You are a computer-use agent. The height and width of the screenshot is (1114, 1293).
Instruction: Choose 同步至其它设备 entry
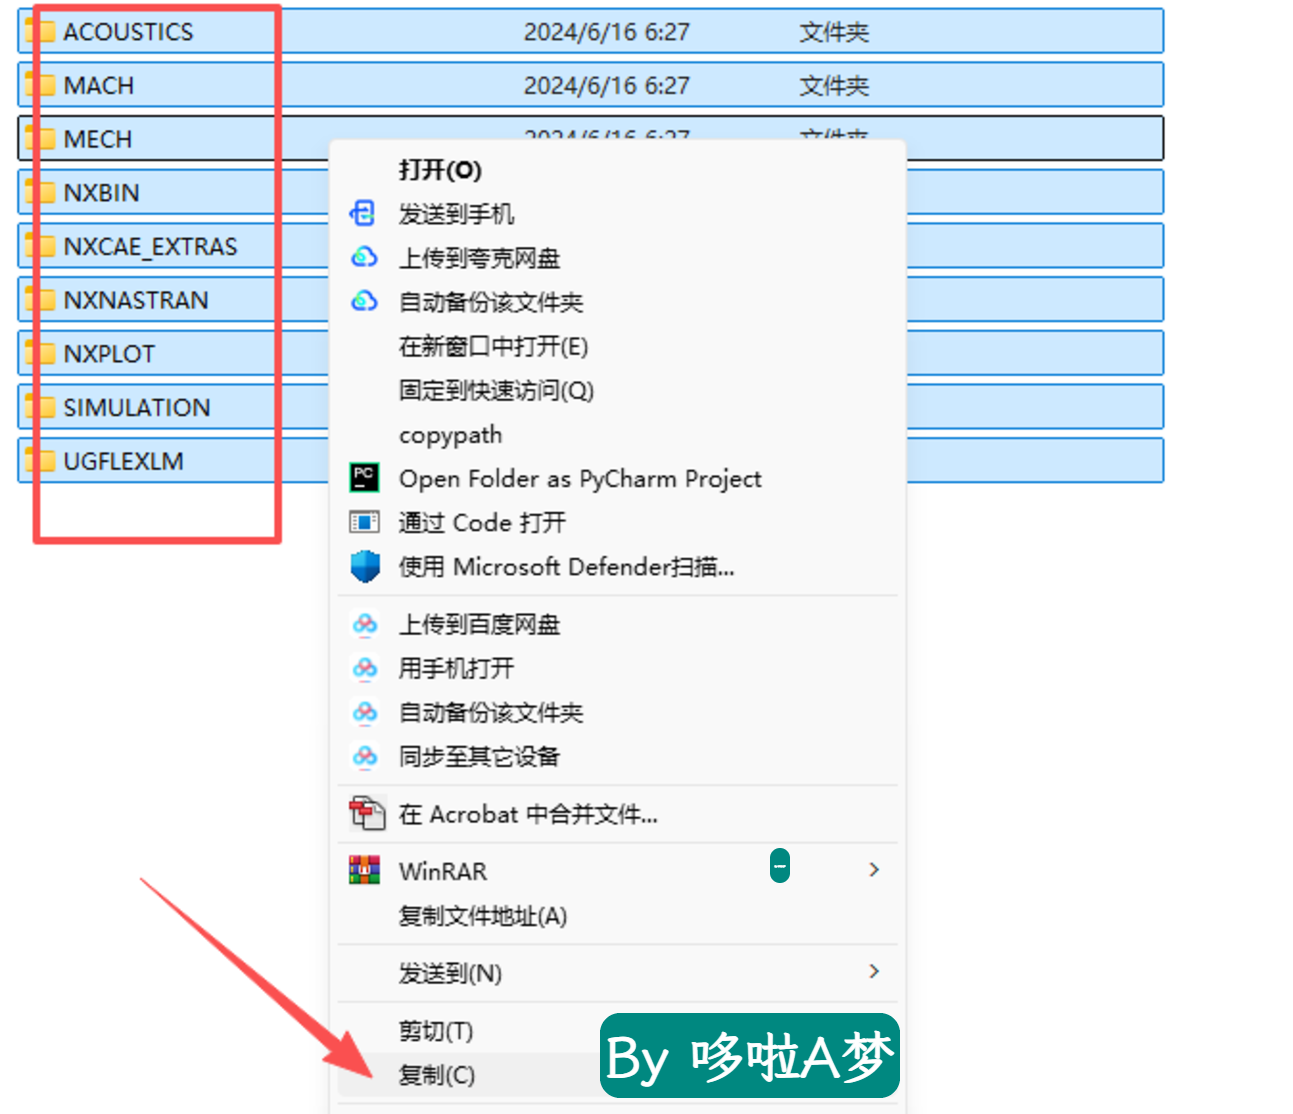479,757
